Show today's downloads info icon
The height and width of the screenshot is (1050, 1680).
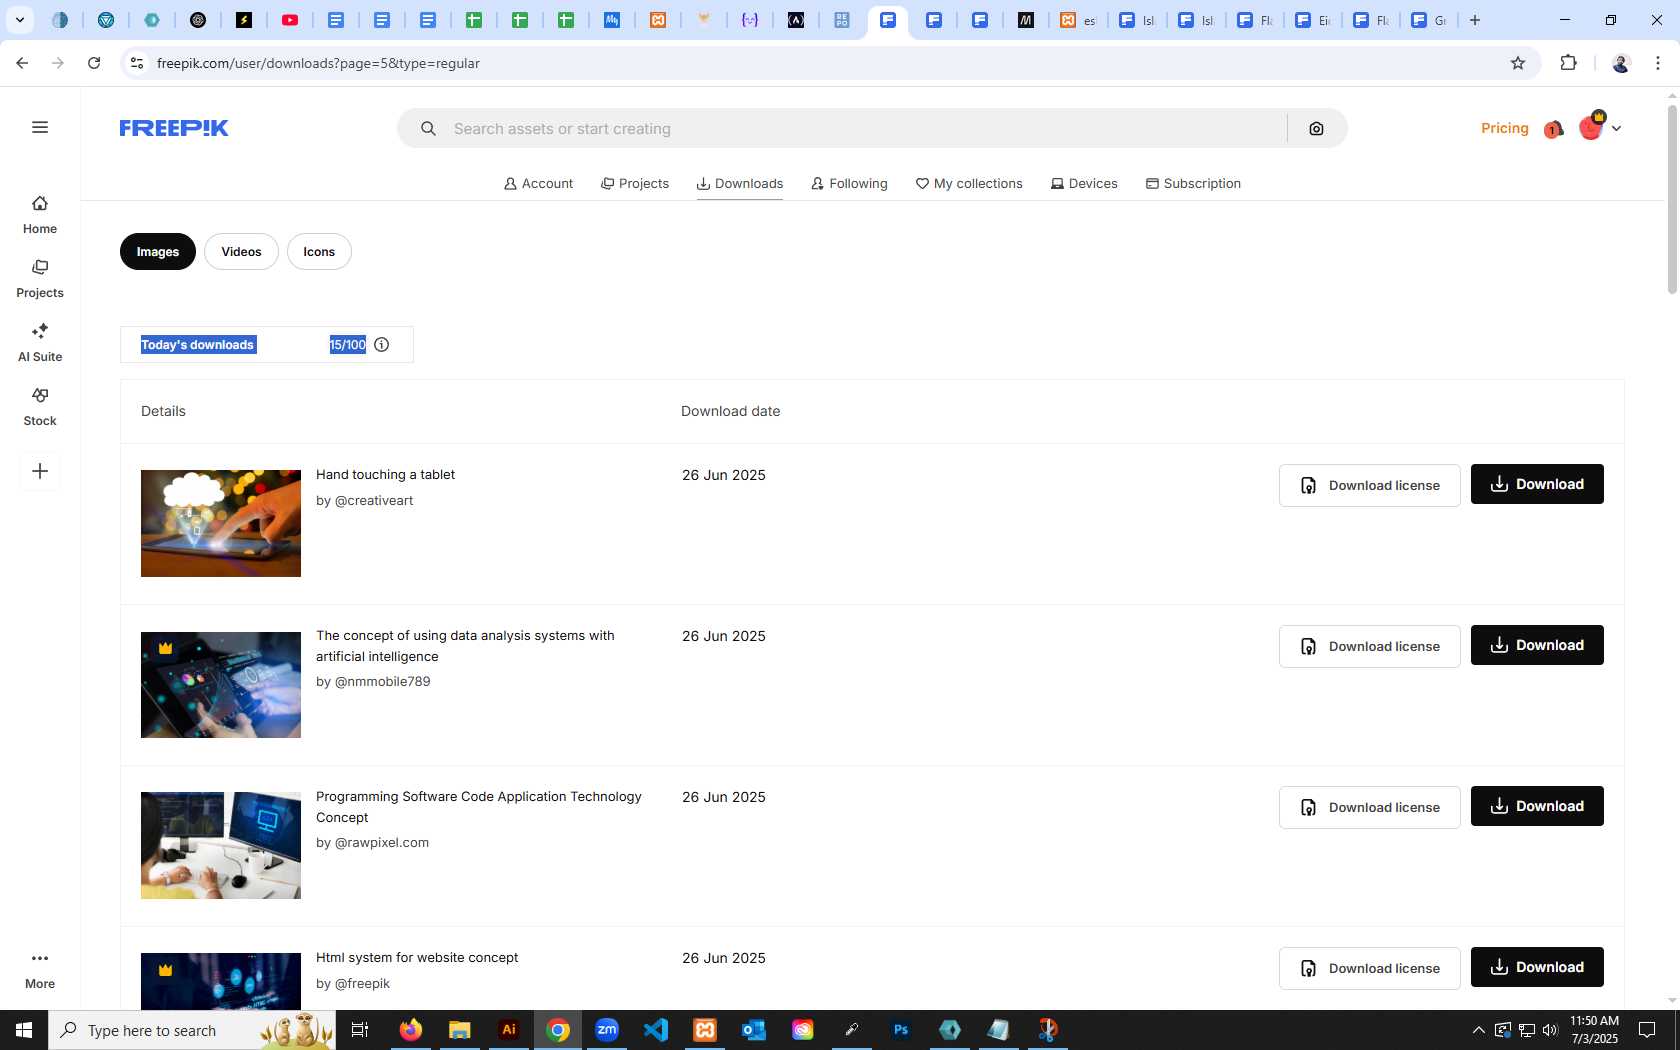pos(381,344)
